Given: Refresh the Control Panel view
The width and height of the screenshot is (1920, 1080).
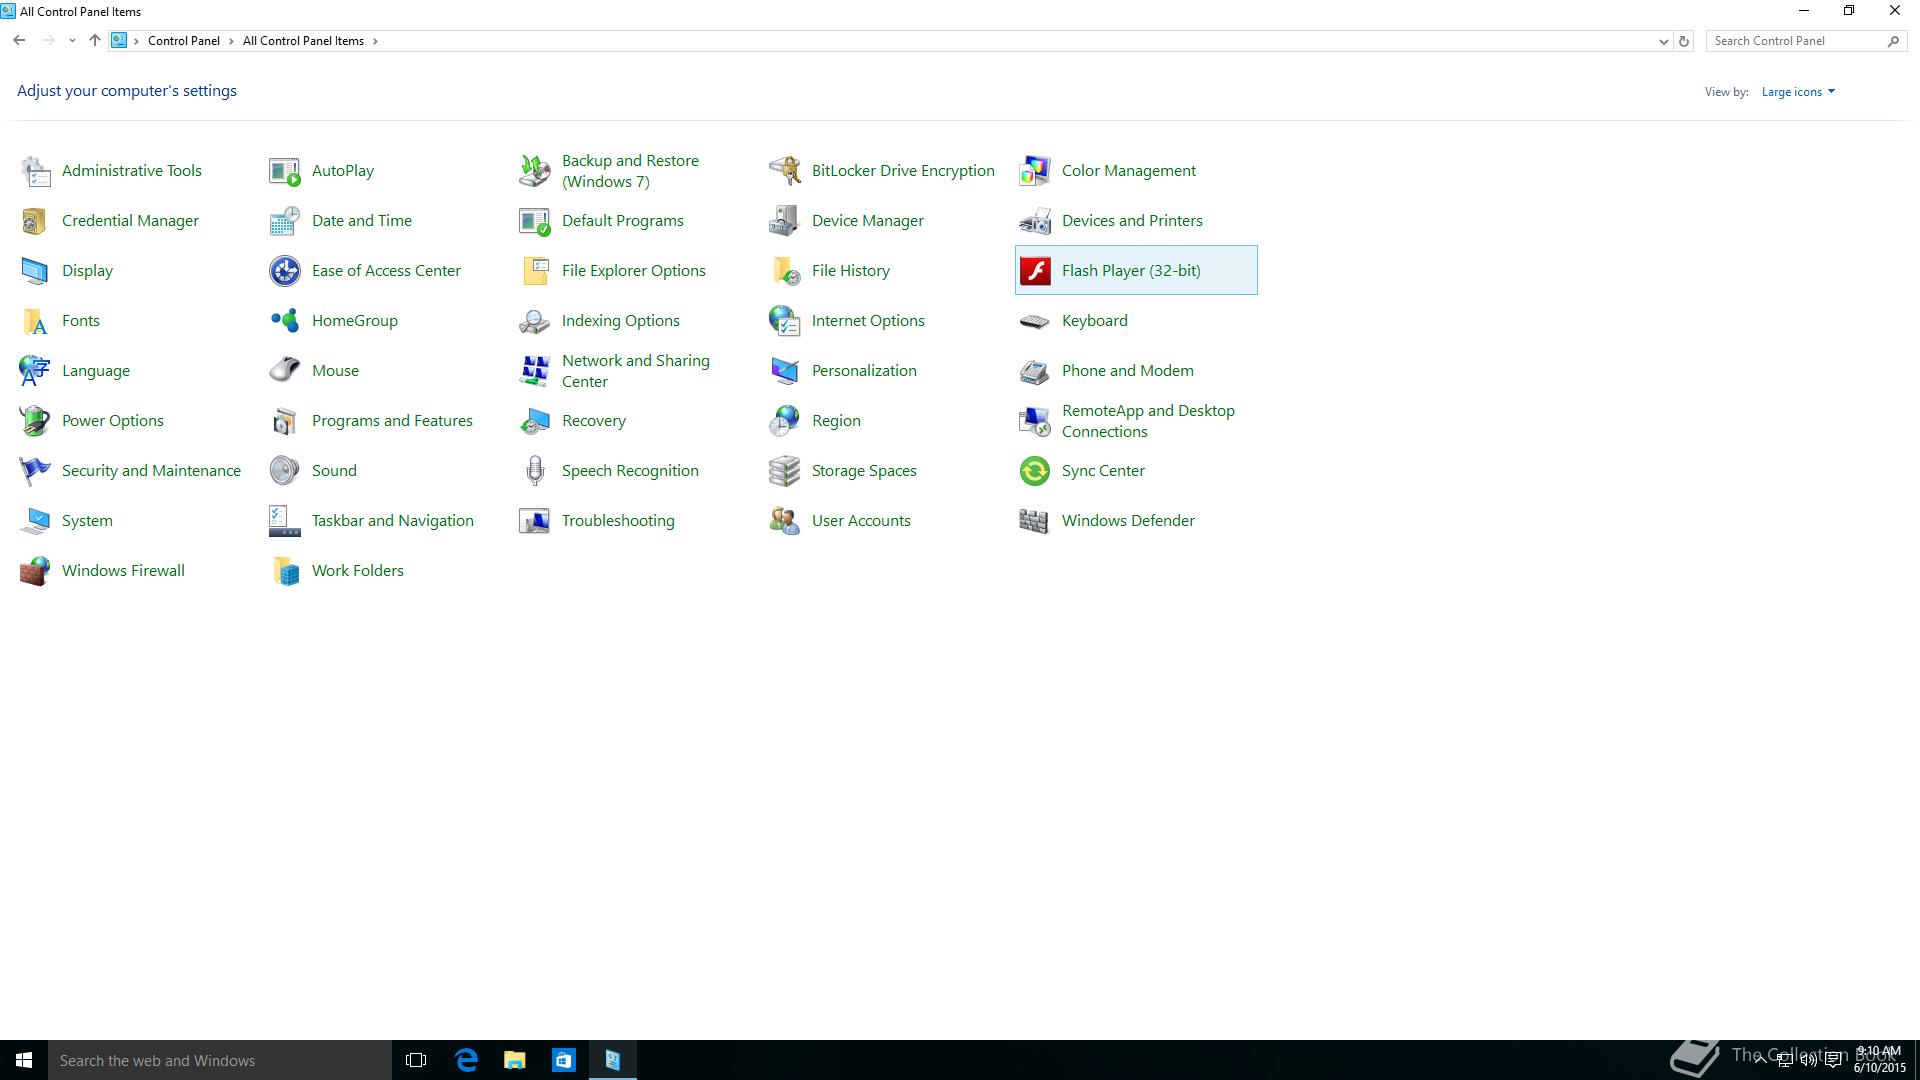Looking at the screenshot, I should tap(1684, 41).
